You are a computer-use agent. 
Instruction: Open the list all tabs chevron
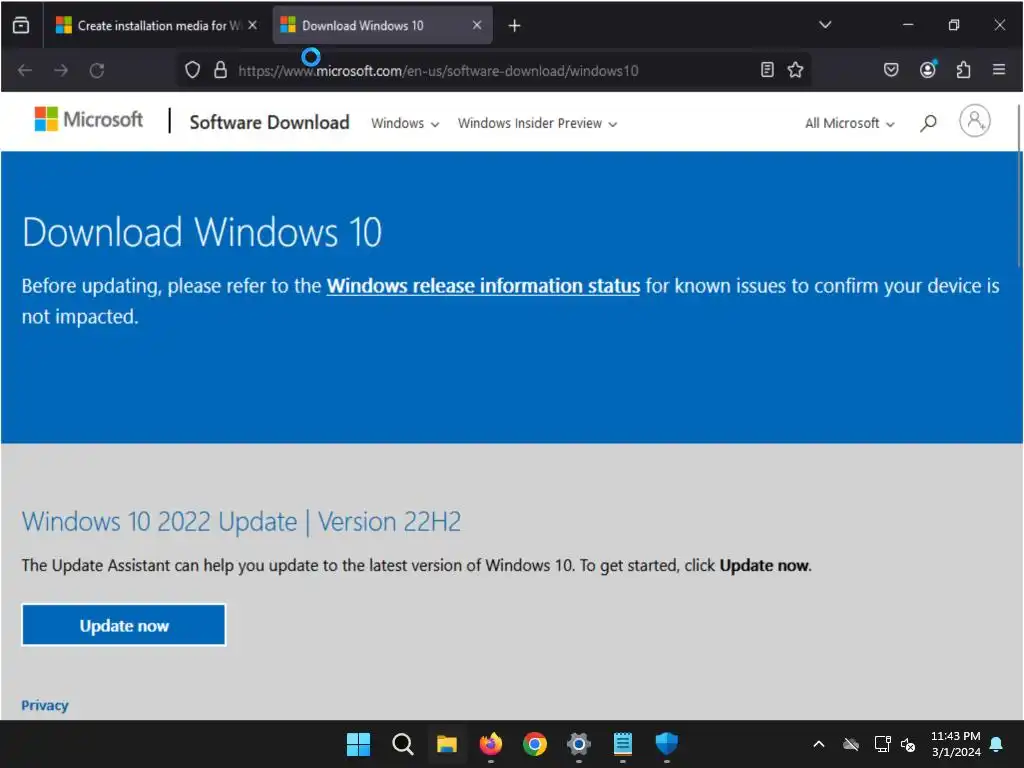coord(825,25)
